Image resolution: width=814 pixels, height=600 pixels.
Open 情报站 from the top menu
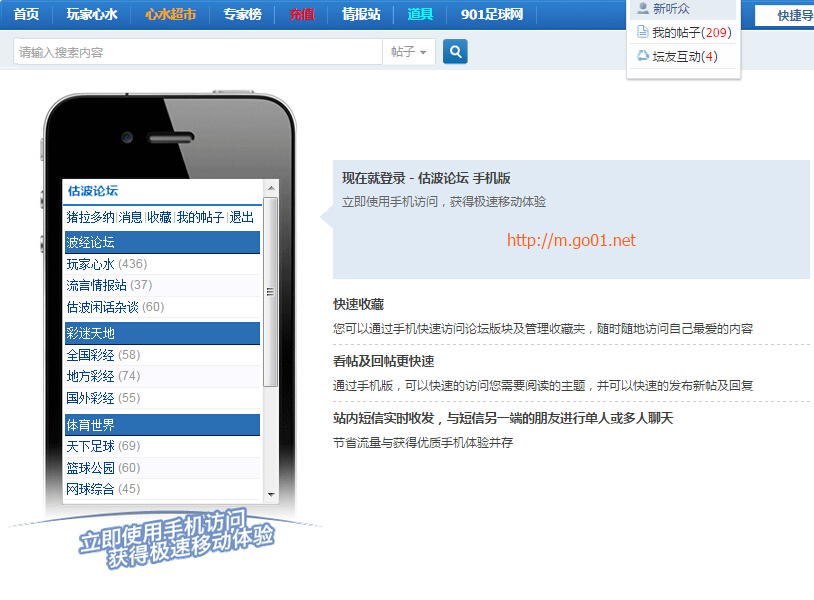[x=361, y=14]
